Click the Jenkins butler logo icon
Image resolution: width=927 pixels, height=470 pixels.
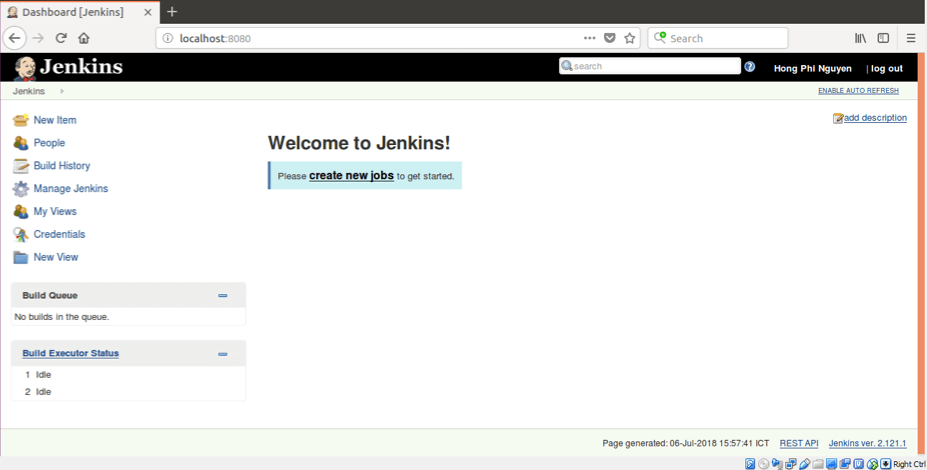(25, 67)
